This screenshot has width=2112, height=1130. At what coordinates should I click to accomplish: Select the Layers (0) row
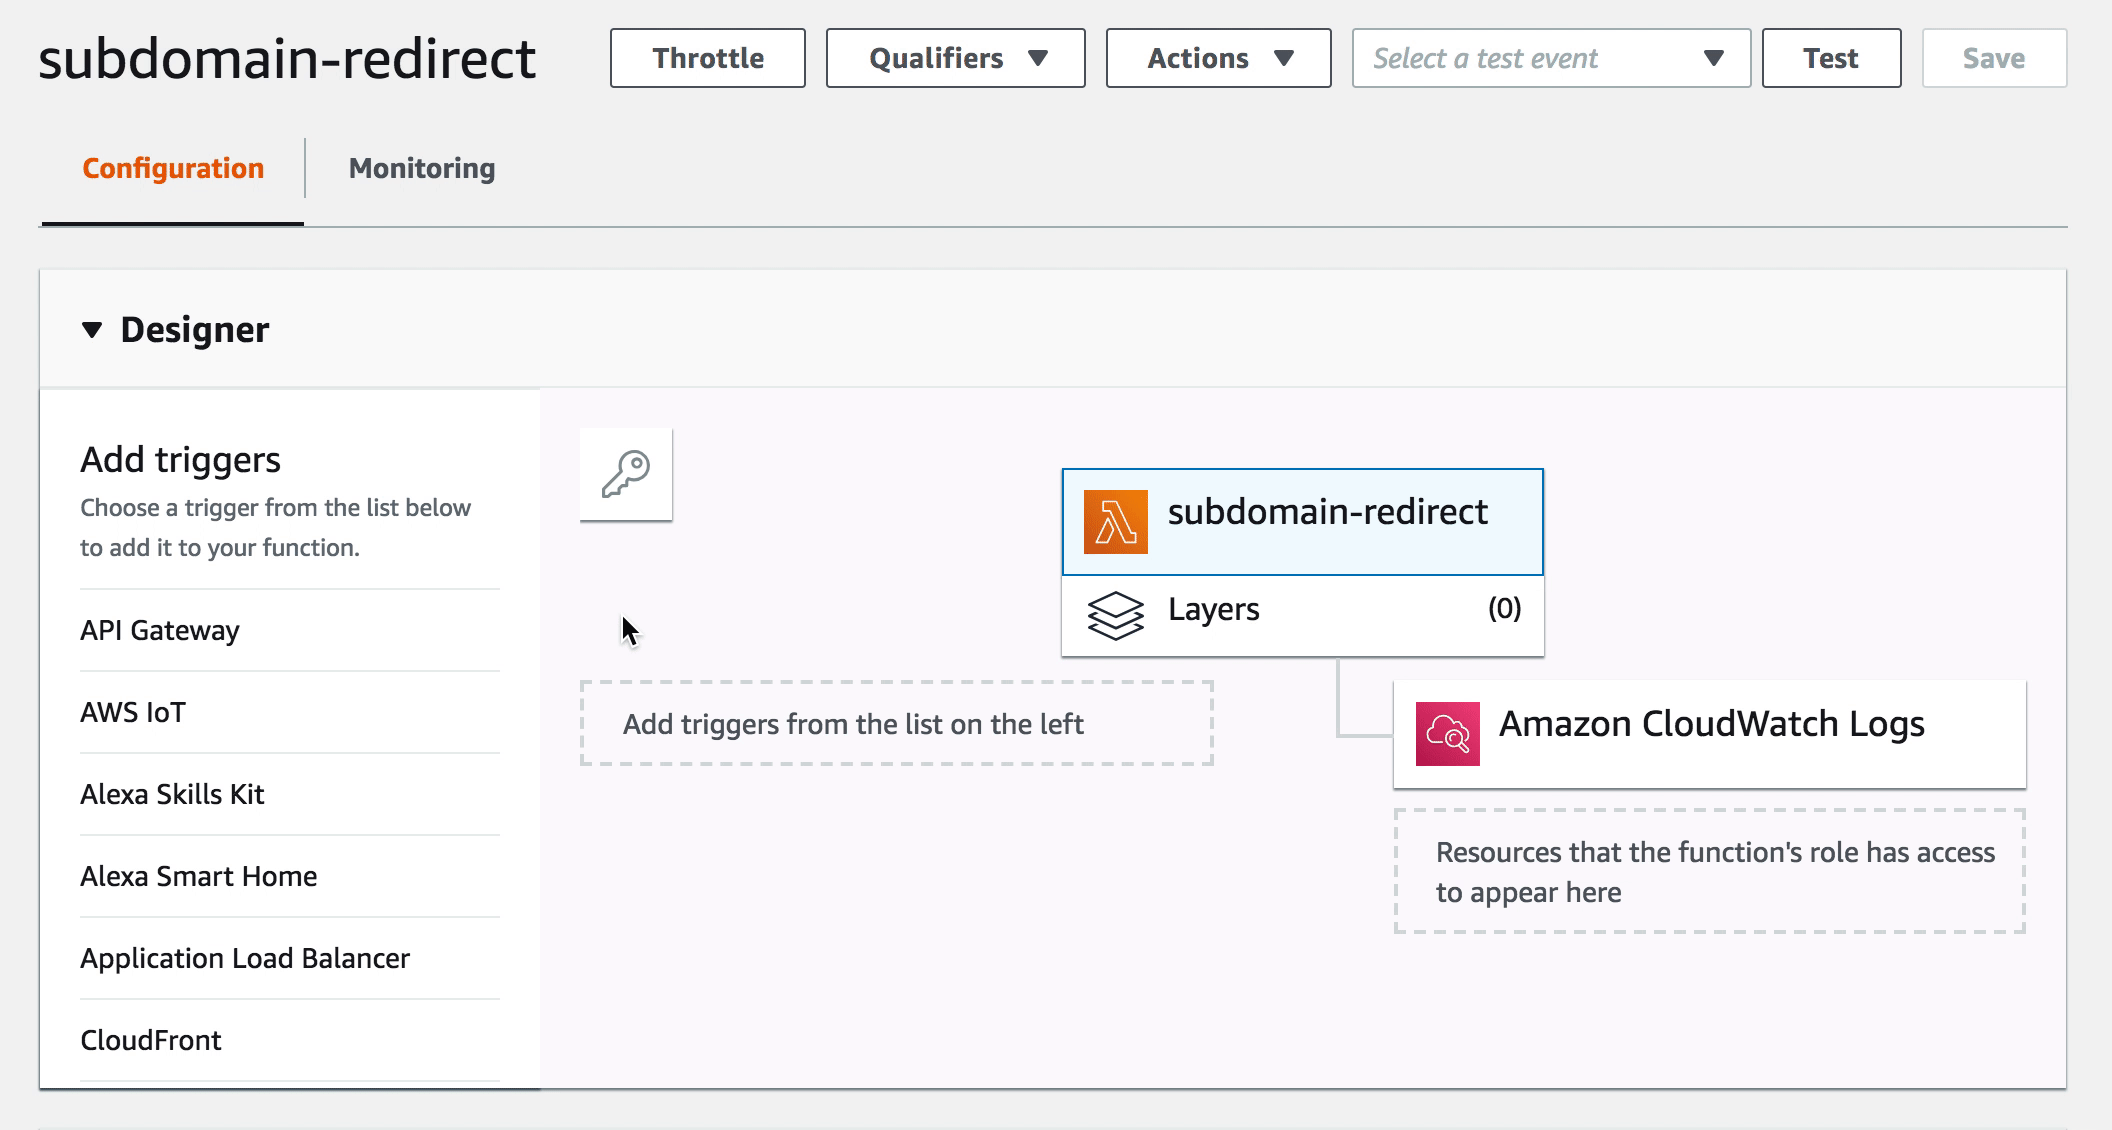(1303, 615)
